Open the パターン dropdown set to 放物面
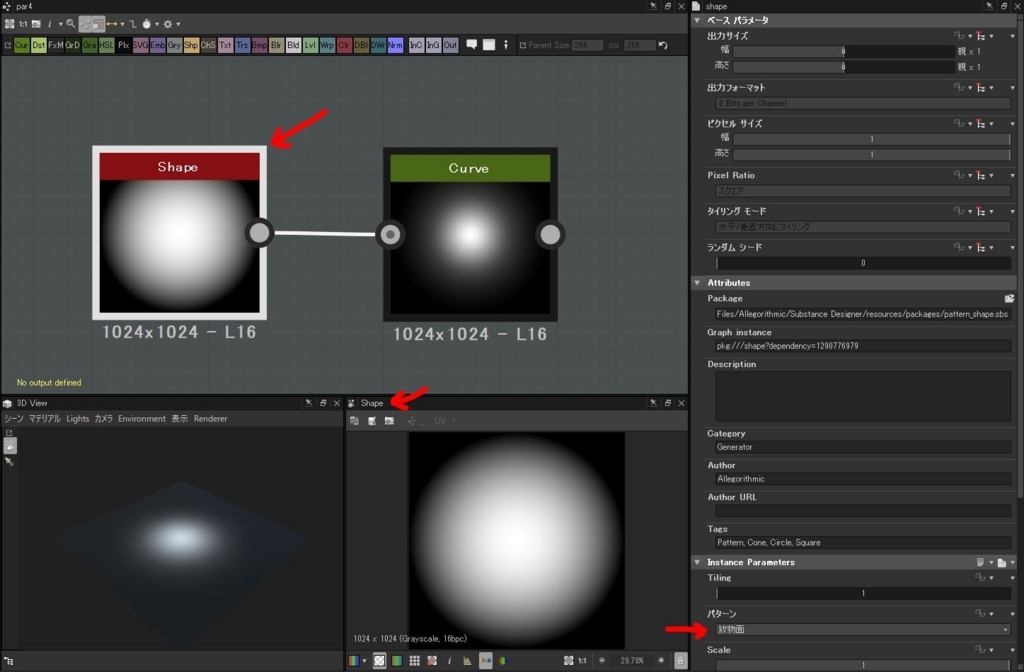 863,630
